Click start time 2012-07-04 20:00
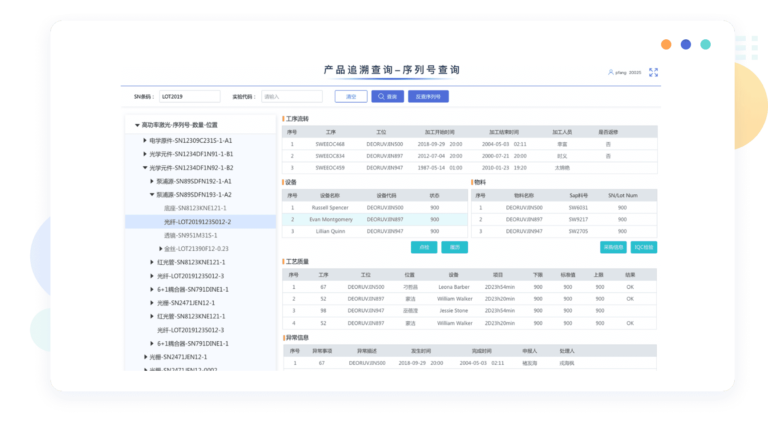The width and height of the screenshot is (768, 422). click(x=440, y=156)
